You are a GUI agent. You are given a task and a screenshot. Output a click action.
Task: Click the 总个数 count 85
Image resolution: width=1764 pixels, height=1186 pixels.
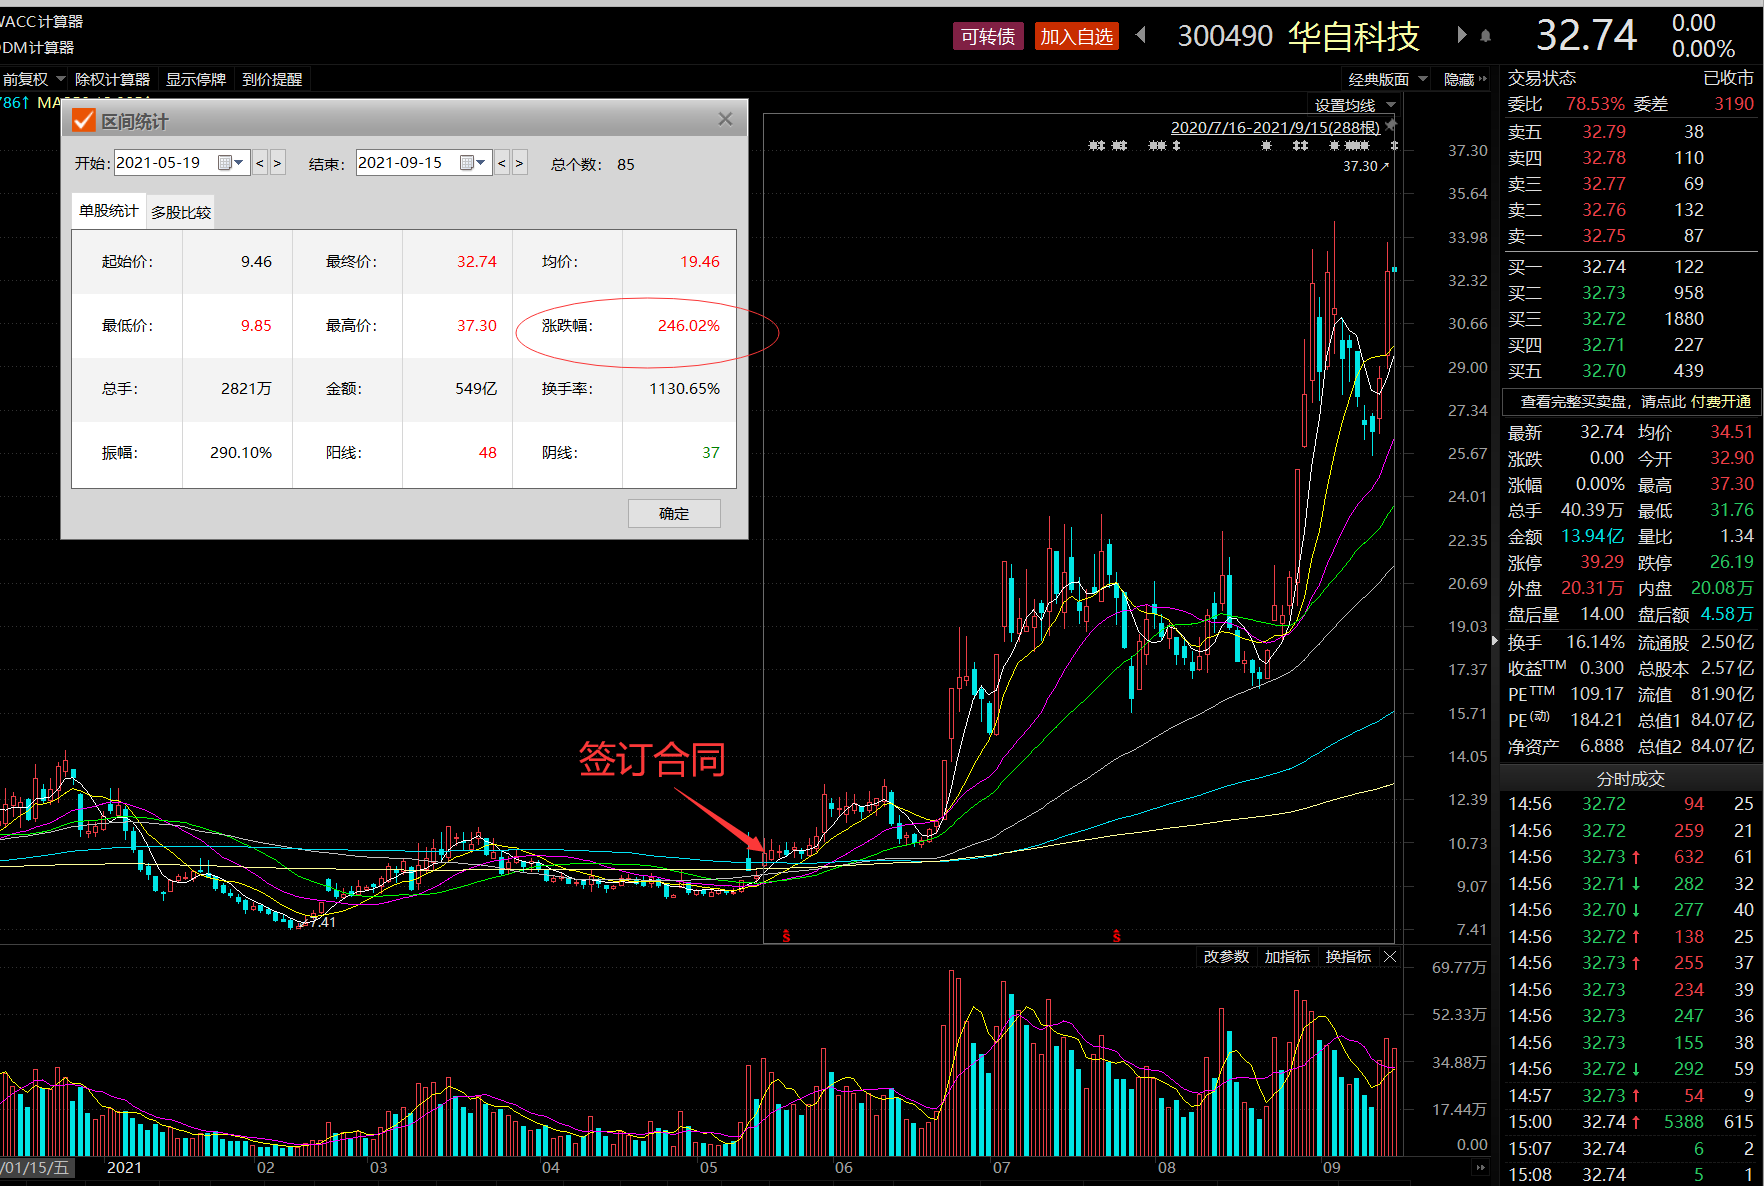tap(626, 164)
